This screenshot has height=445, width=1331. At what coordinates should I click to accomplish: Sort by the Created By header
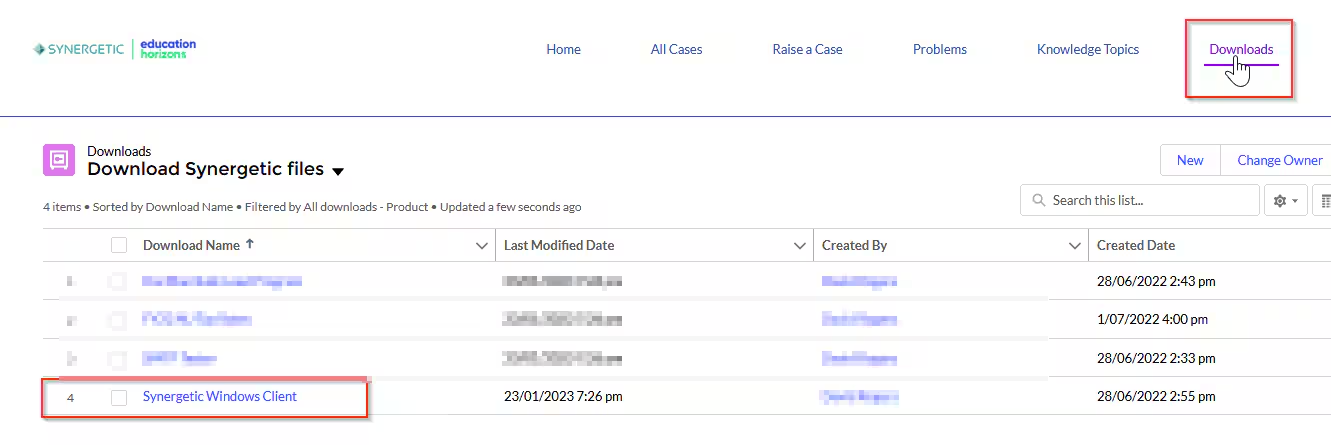point(854,245)
